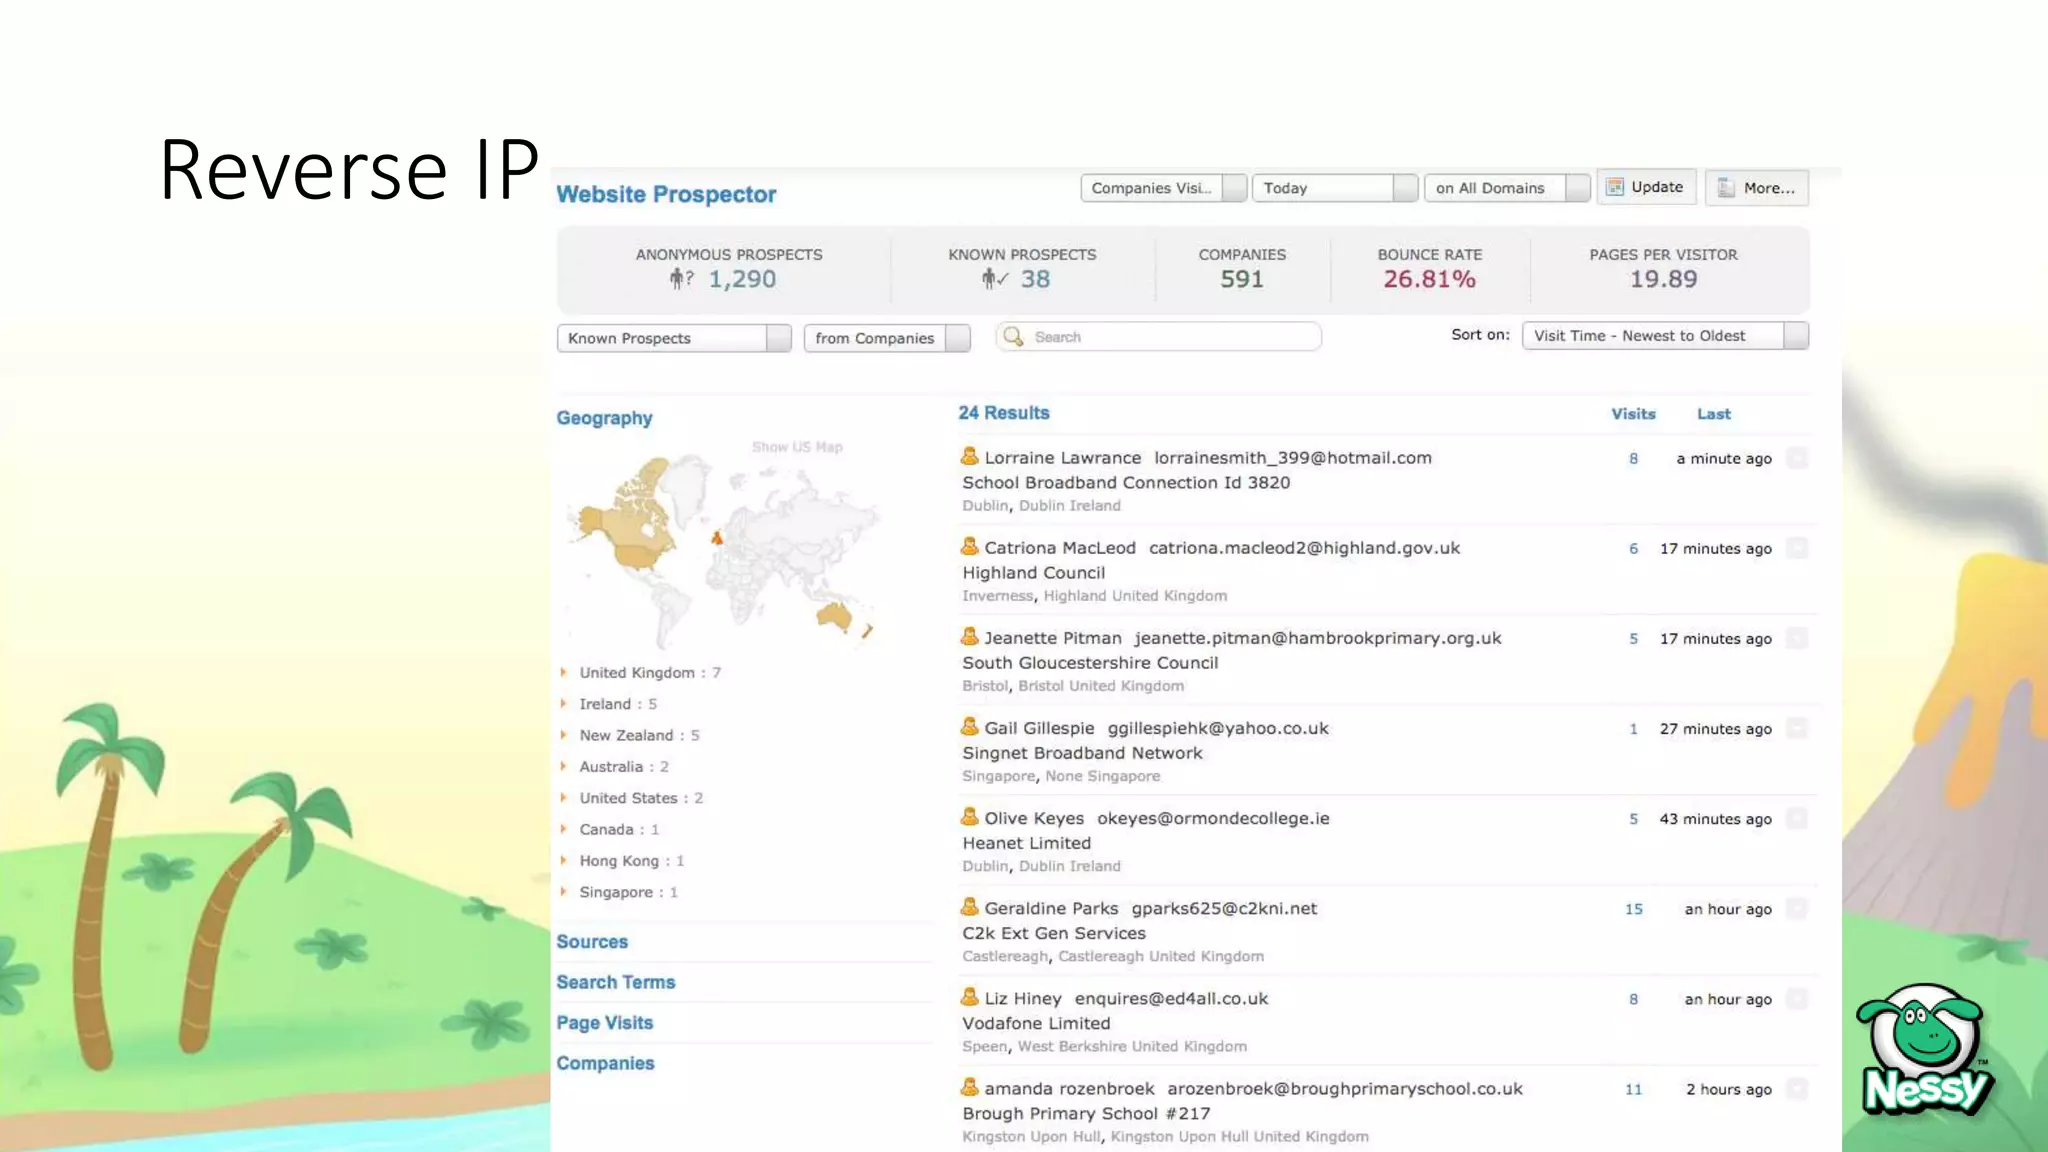Open Catriona MacLeod prospect name
This screenshot has width=2048, height=1152.
tap(1060, 548)
